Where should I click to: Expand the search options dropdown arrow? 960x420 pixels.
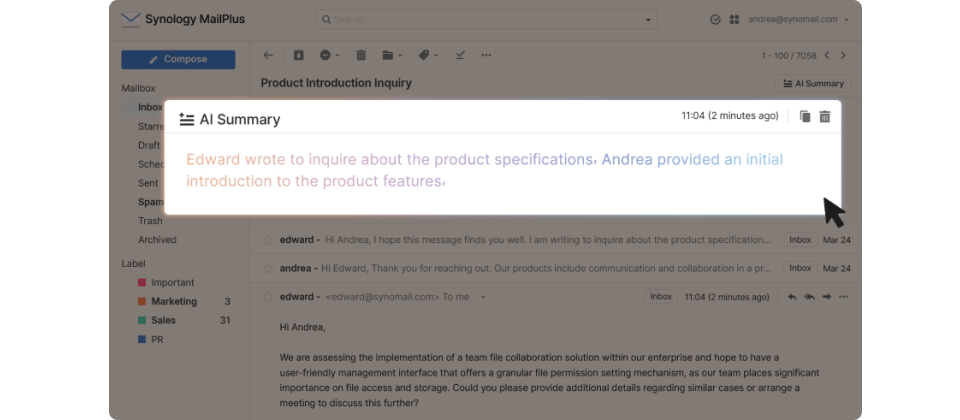pyautogui.click(x=648, y=19)
